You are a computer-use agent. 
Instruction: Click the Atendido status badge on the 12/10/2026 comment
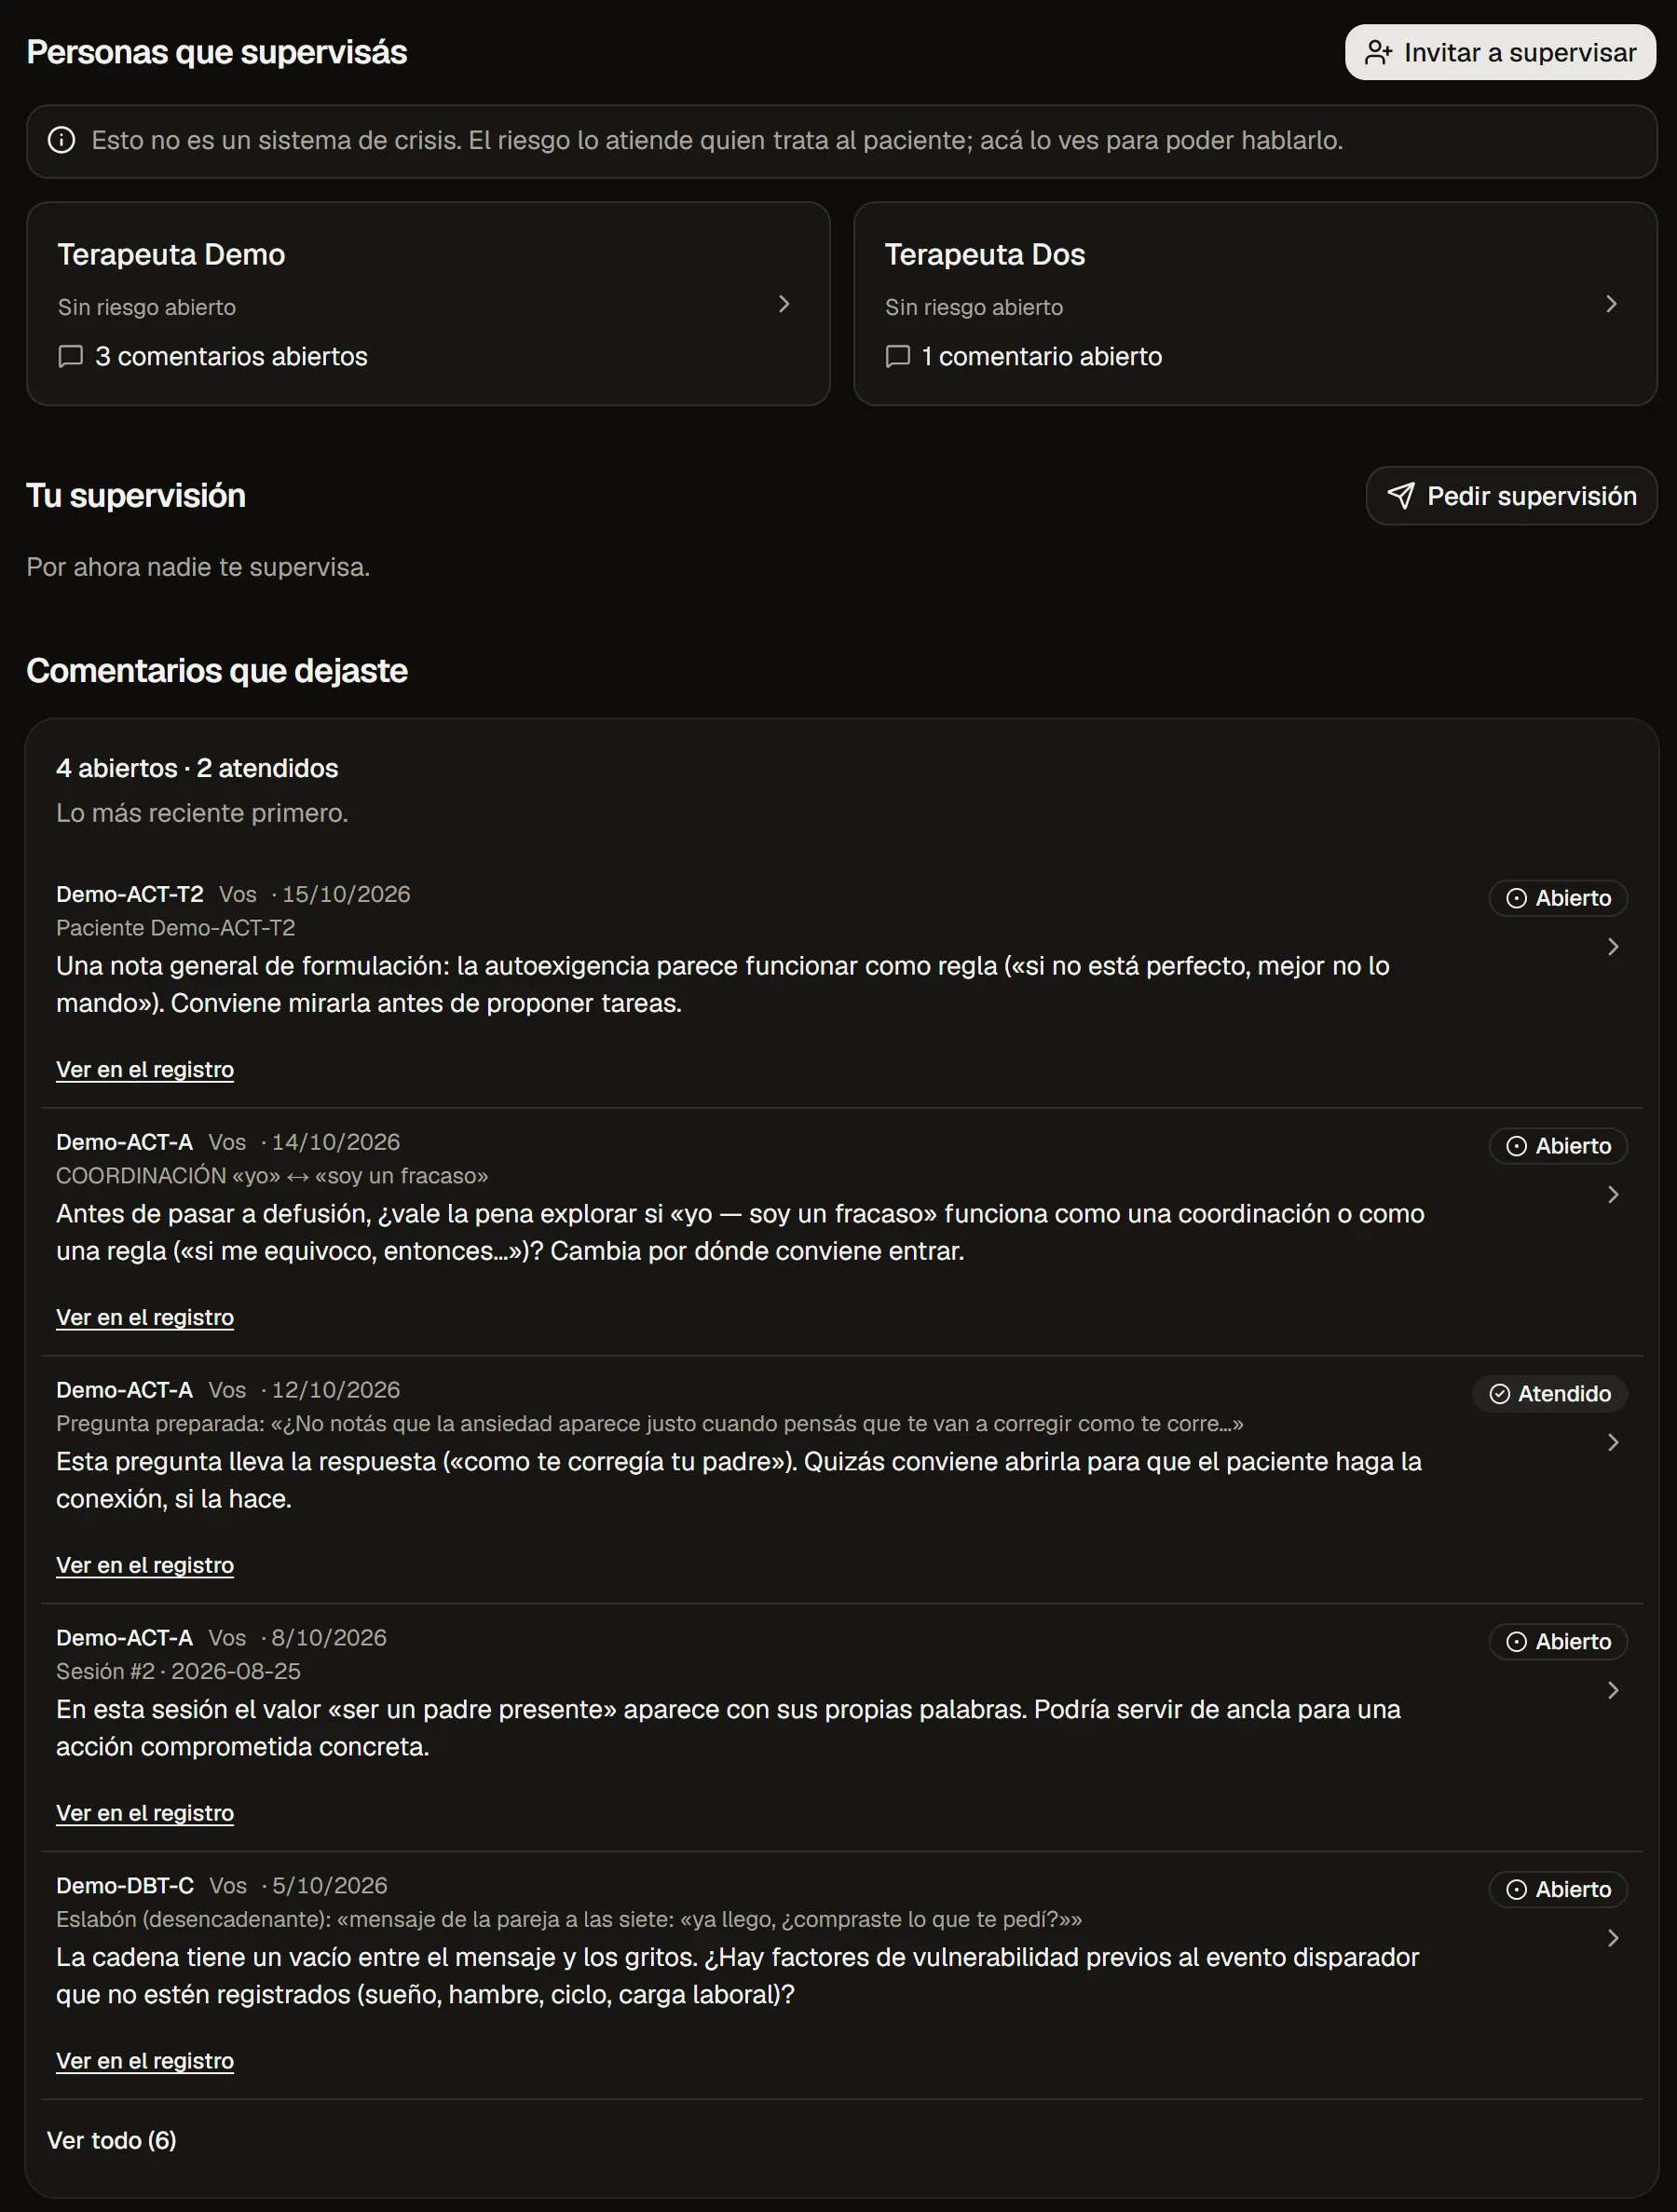1549,1394
